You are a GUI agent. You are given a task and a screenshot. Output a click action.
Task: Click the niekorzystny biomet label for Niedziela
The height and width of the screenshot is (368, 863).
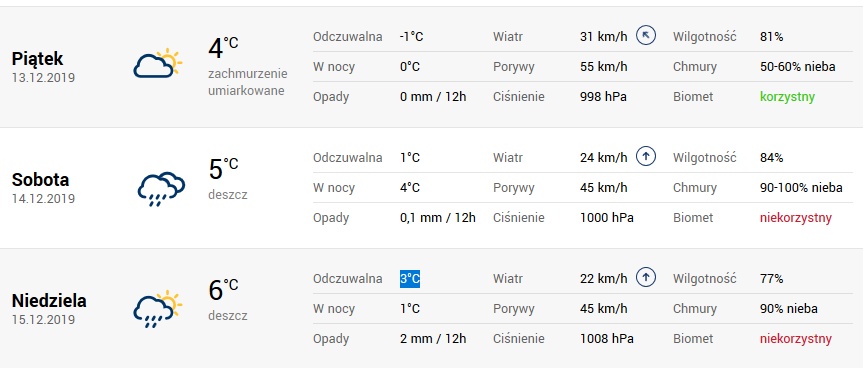(795, 339)
